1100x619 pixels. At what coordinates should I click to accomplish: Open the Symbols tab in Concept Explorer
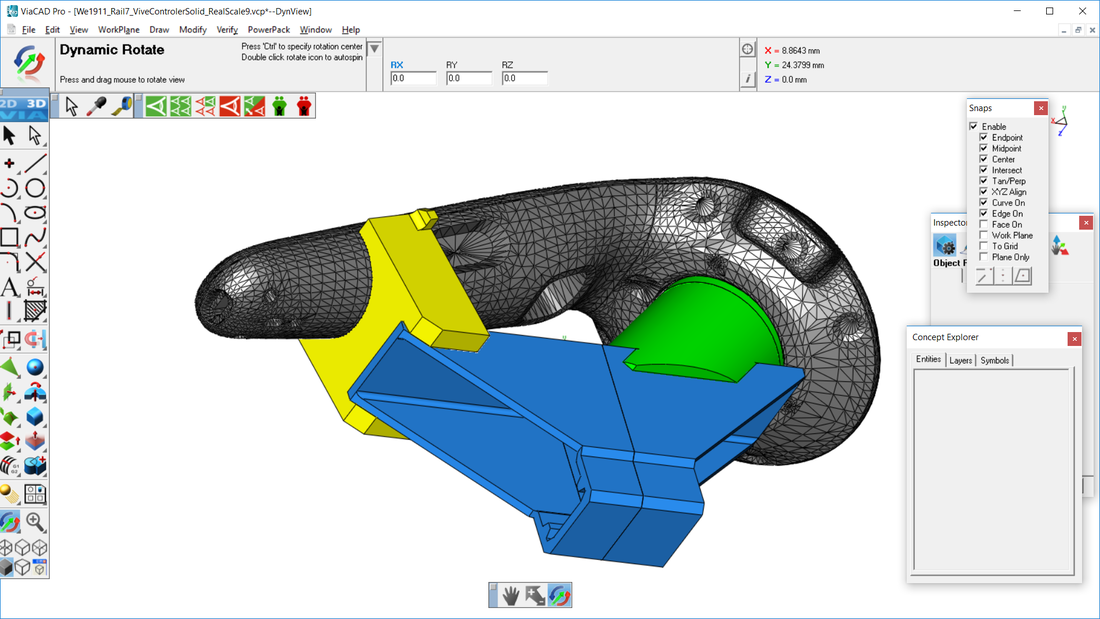(994, 360)
